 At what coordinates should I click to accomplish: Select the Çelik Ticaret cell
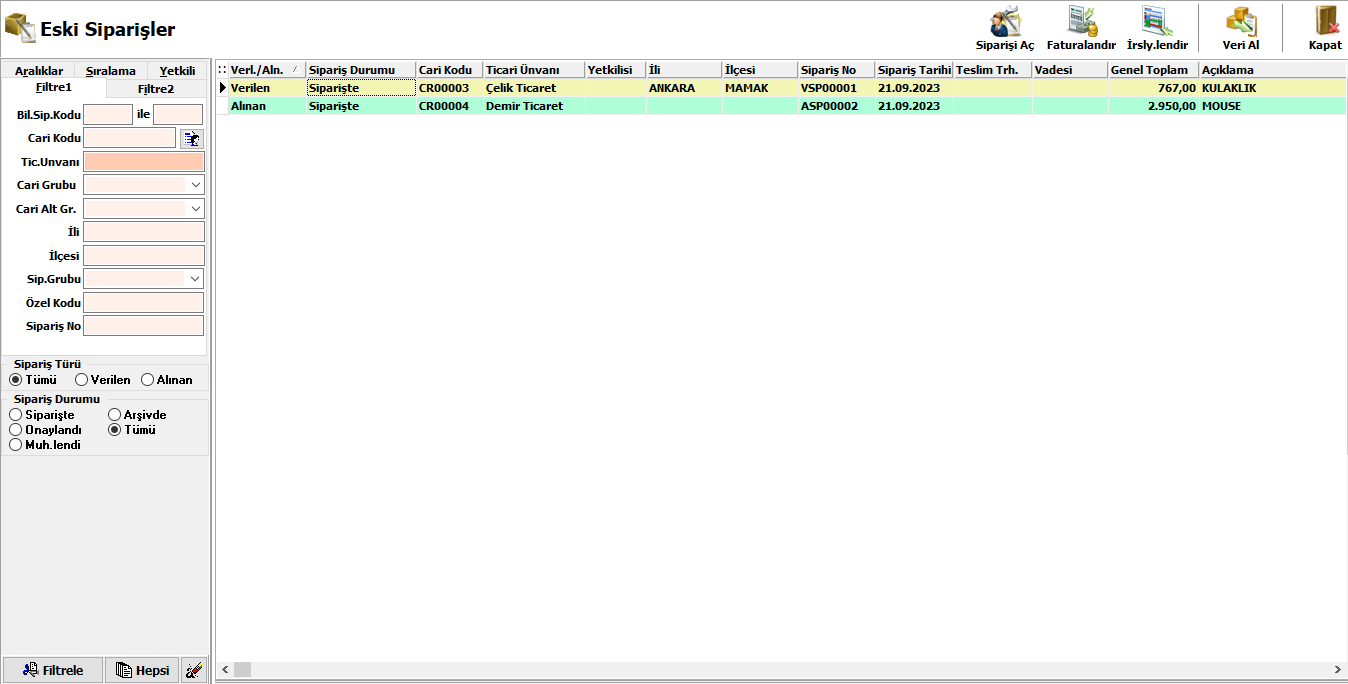[534, 88]
